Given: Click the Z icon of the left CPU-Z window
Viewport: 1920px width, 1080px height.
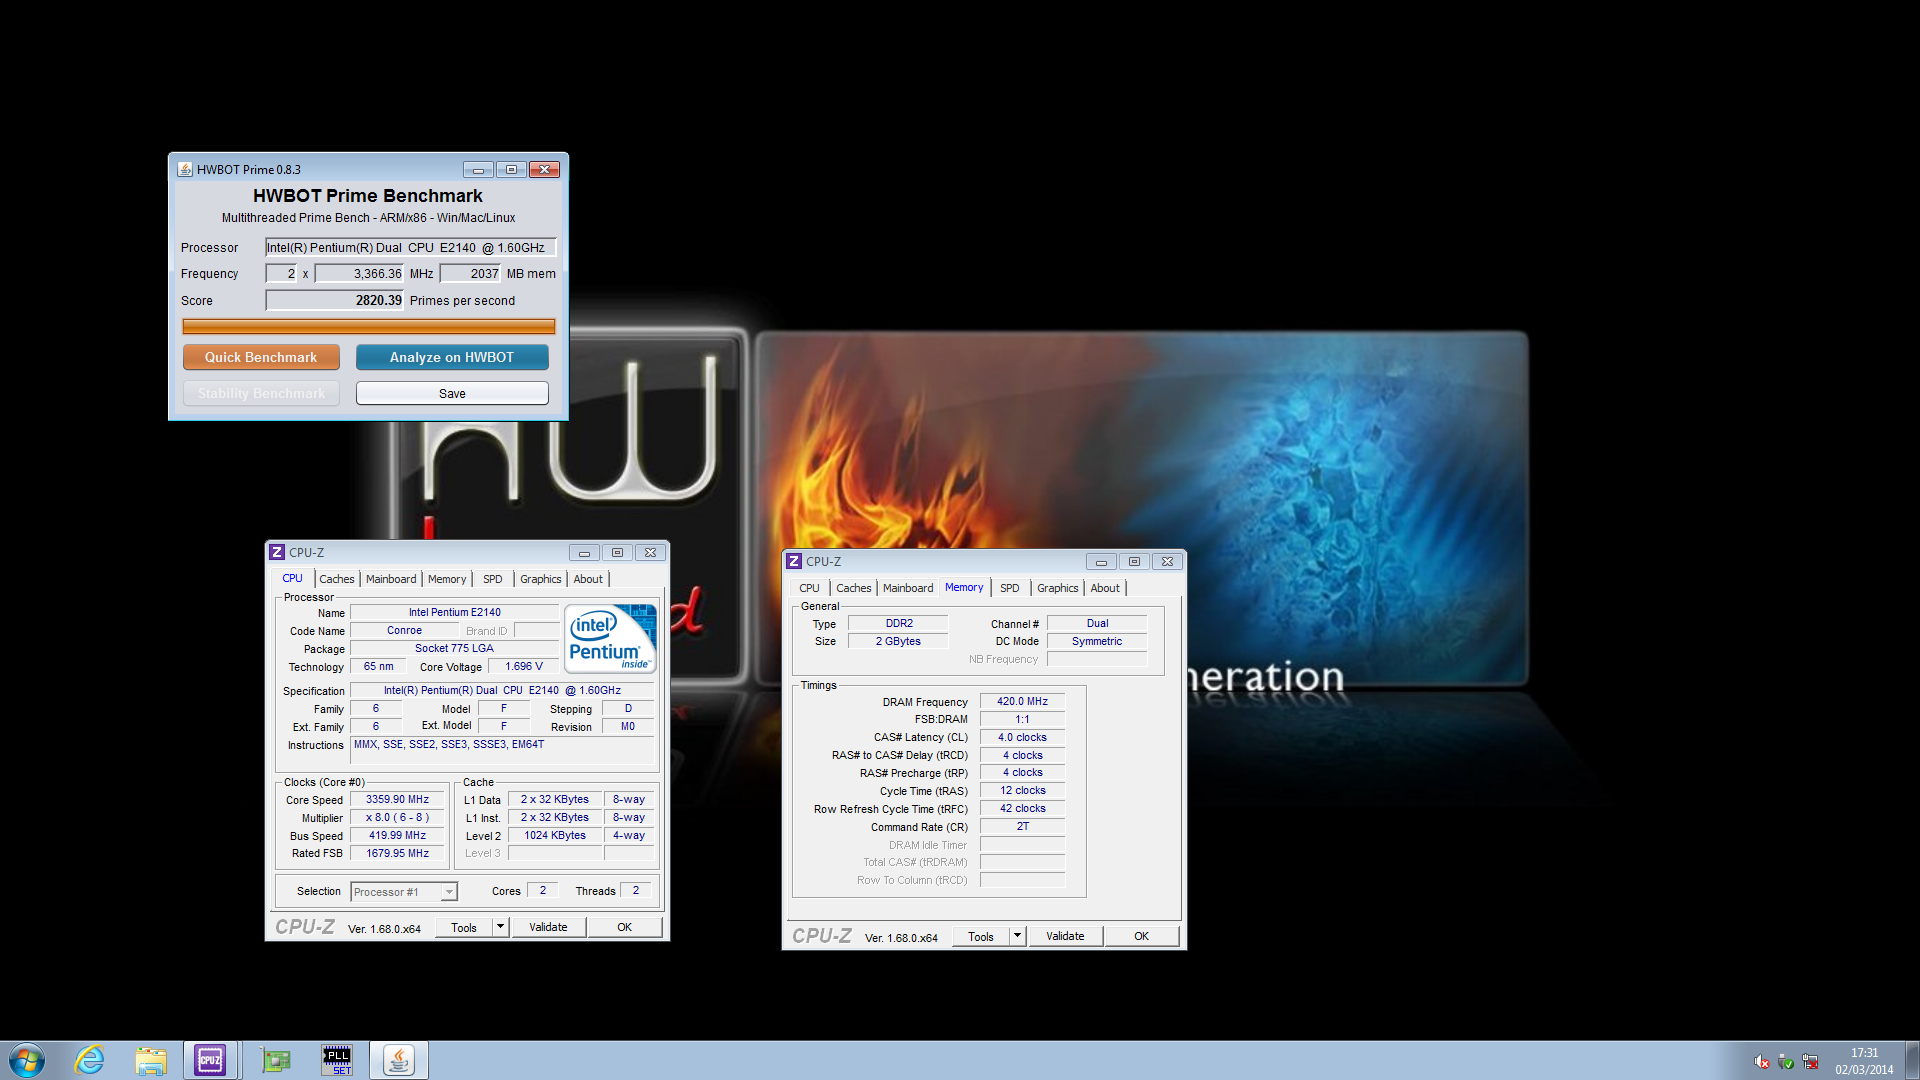Looking at the screenshot, I should point(277,552).
